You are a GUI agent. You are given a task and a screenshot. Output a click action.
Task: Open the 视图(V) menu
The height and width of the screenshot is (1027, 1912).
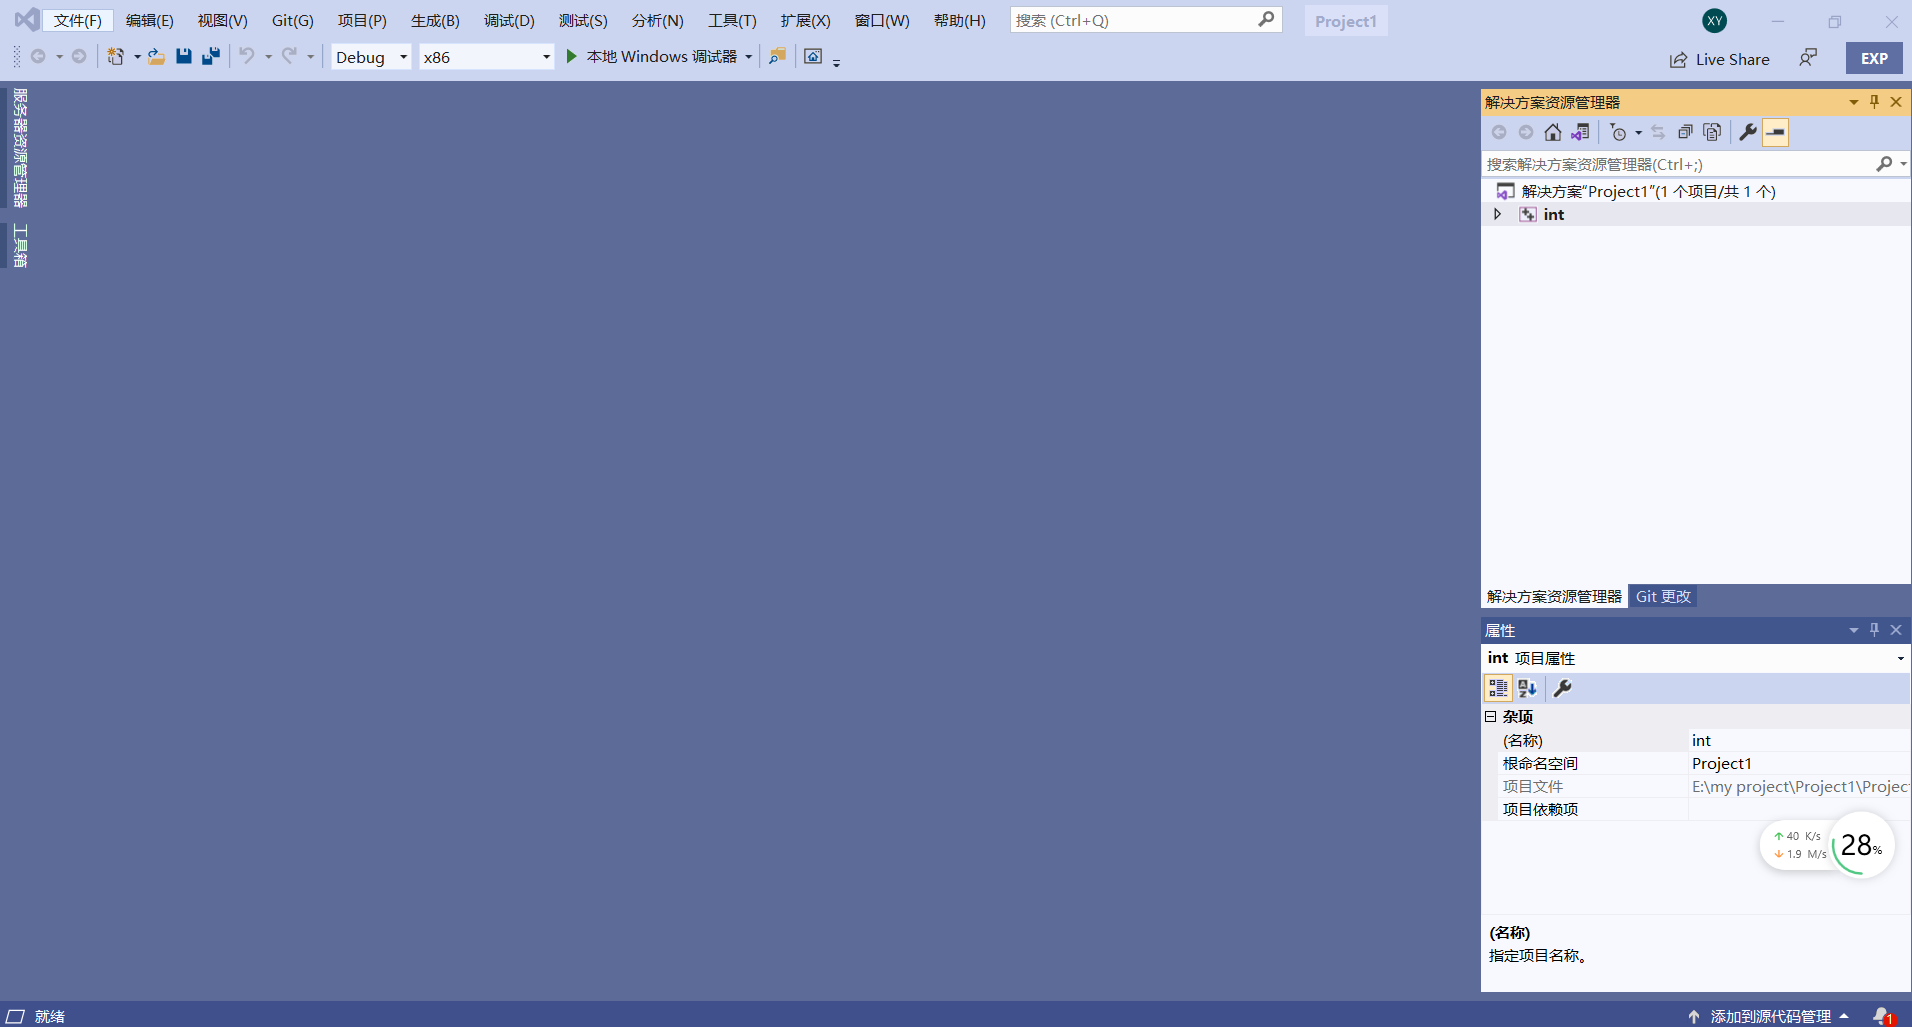(222, 20)
